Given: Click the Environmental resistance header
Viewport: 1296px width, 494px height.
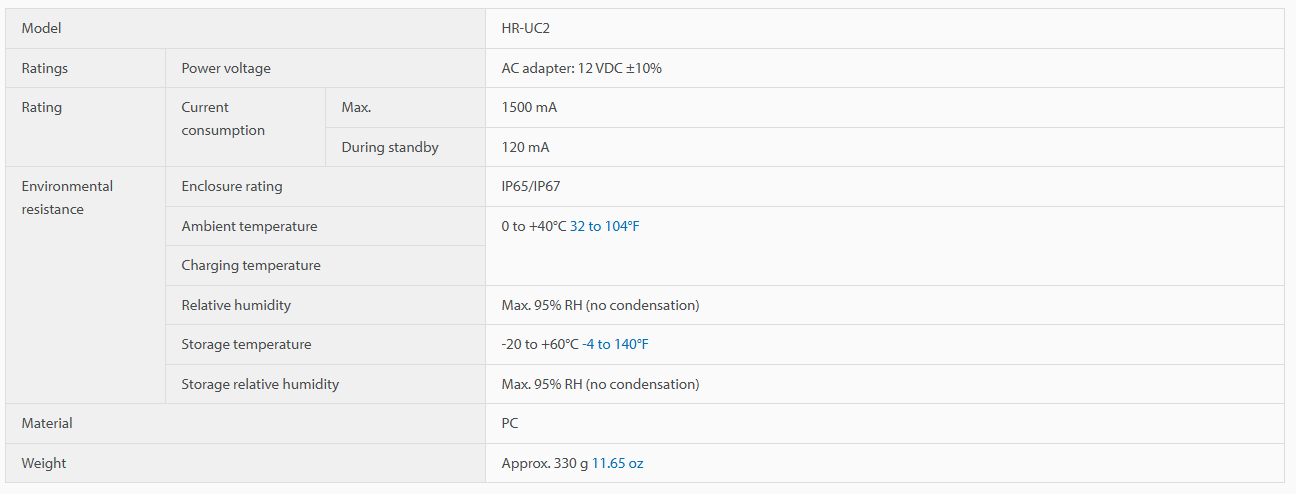Looking at the screenshot, I should click(67, 198).
